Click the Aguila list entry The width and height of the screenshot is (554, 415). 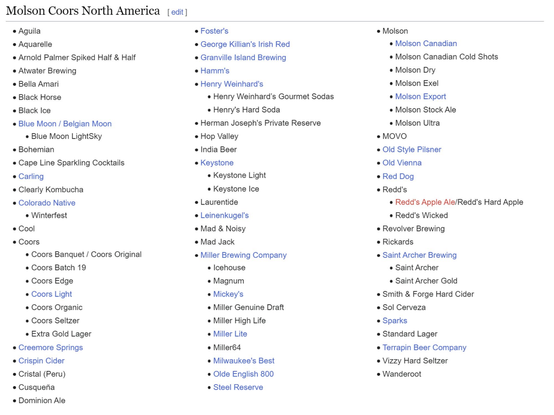tap(29, 31)
